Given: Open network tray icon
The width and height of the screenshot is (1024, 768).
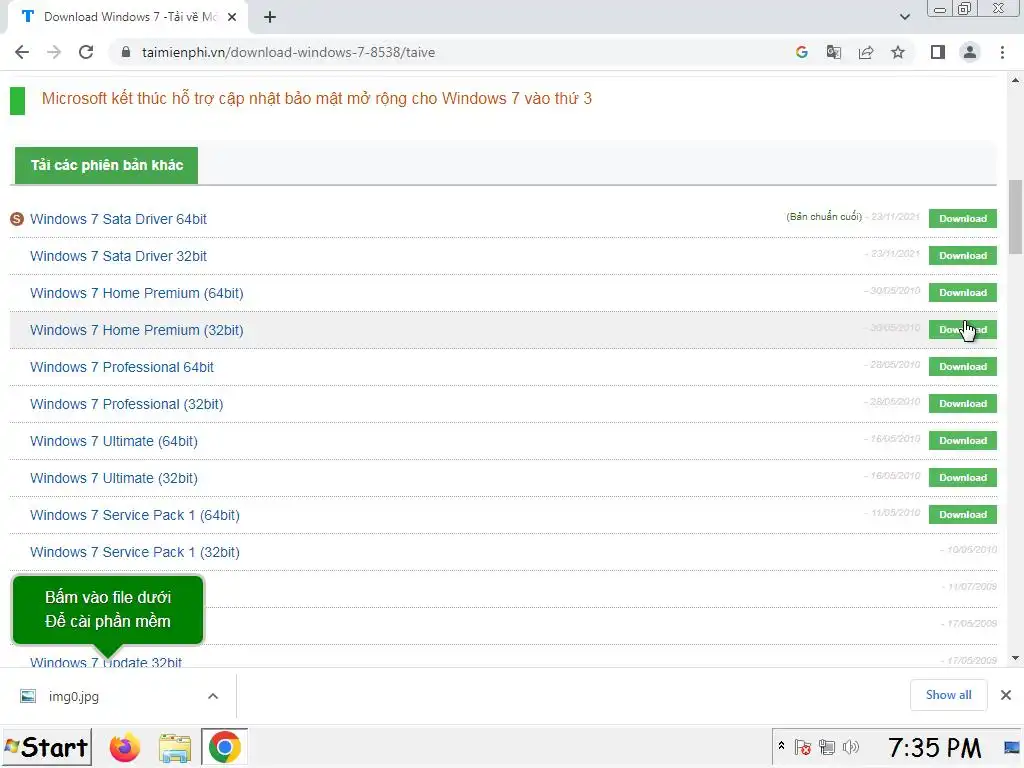Looking at the screenshot, I should (x=827, y=747).
